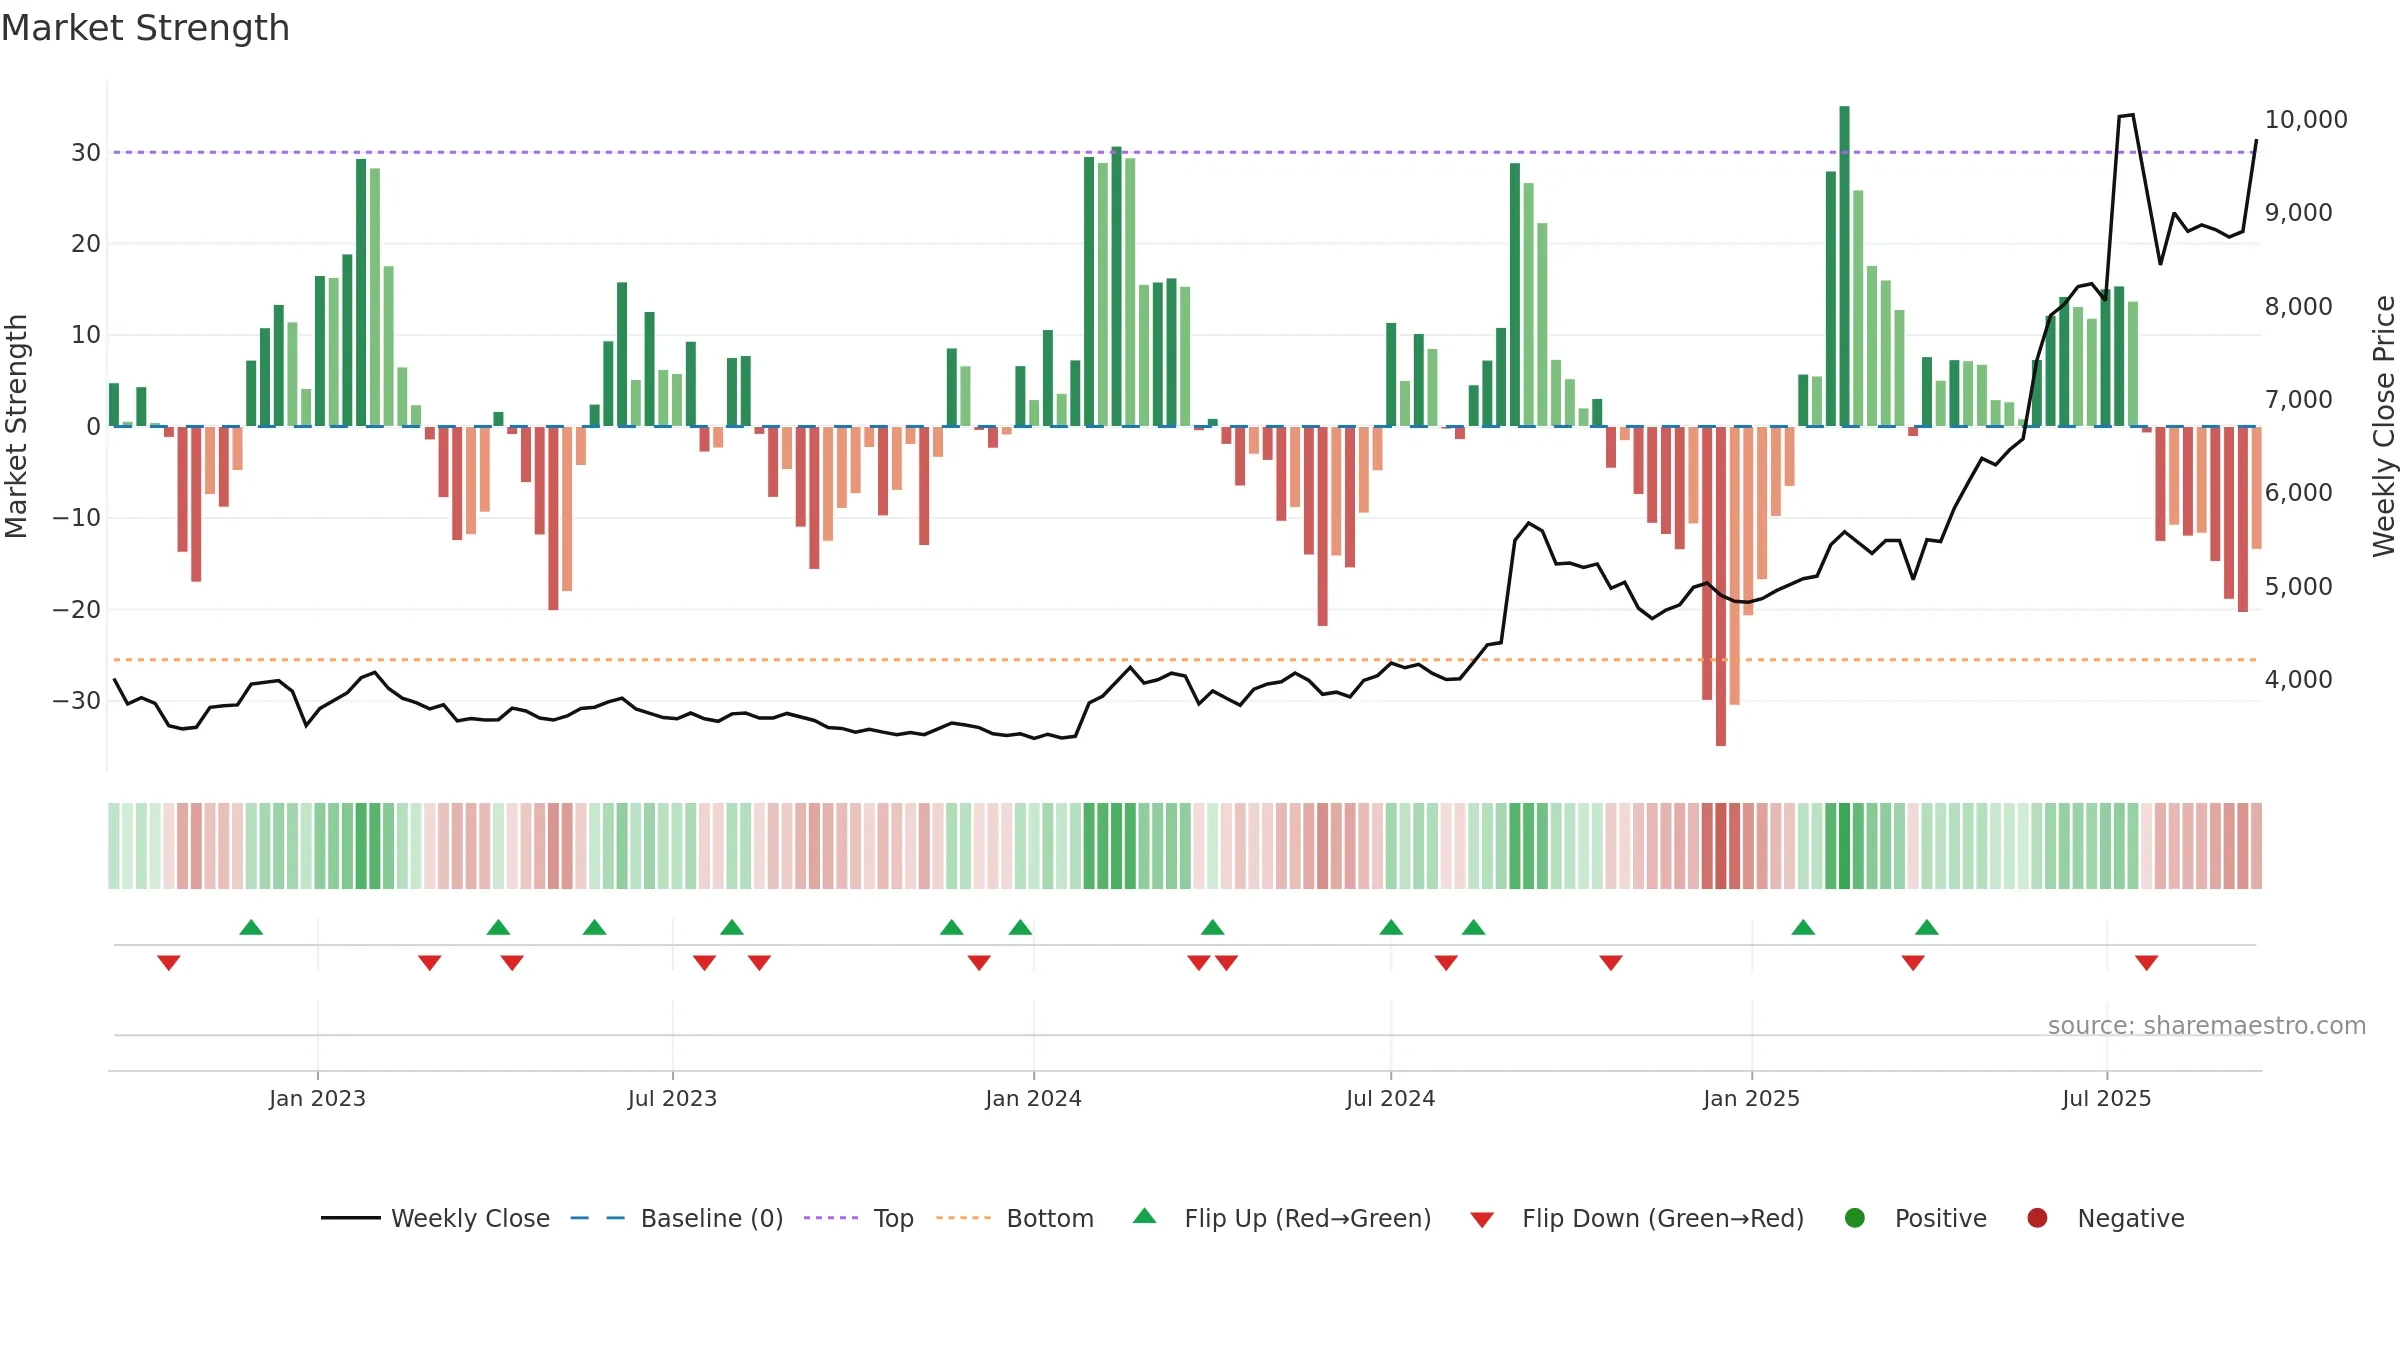Click the green flip-up marker just after Jan 2025
The width and height of the screenshot is (2400, 1350).
click(1803, 927)
